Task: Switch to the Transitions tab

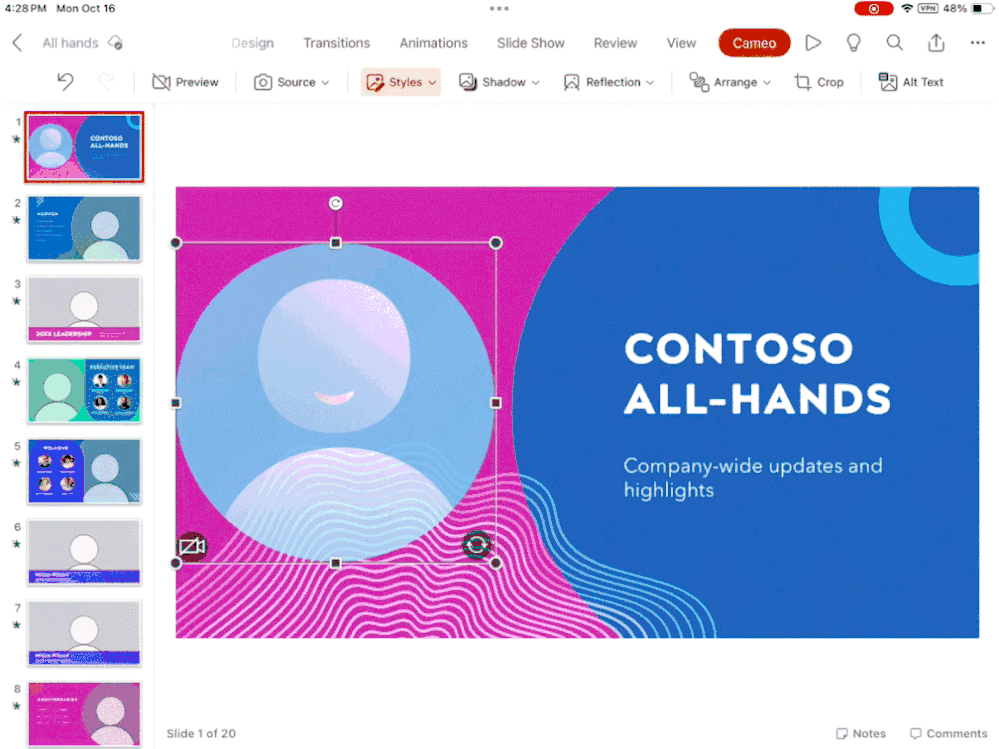Action: point(336,43)
